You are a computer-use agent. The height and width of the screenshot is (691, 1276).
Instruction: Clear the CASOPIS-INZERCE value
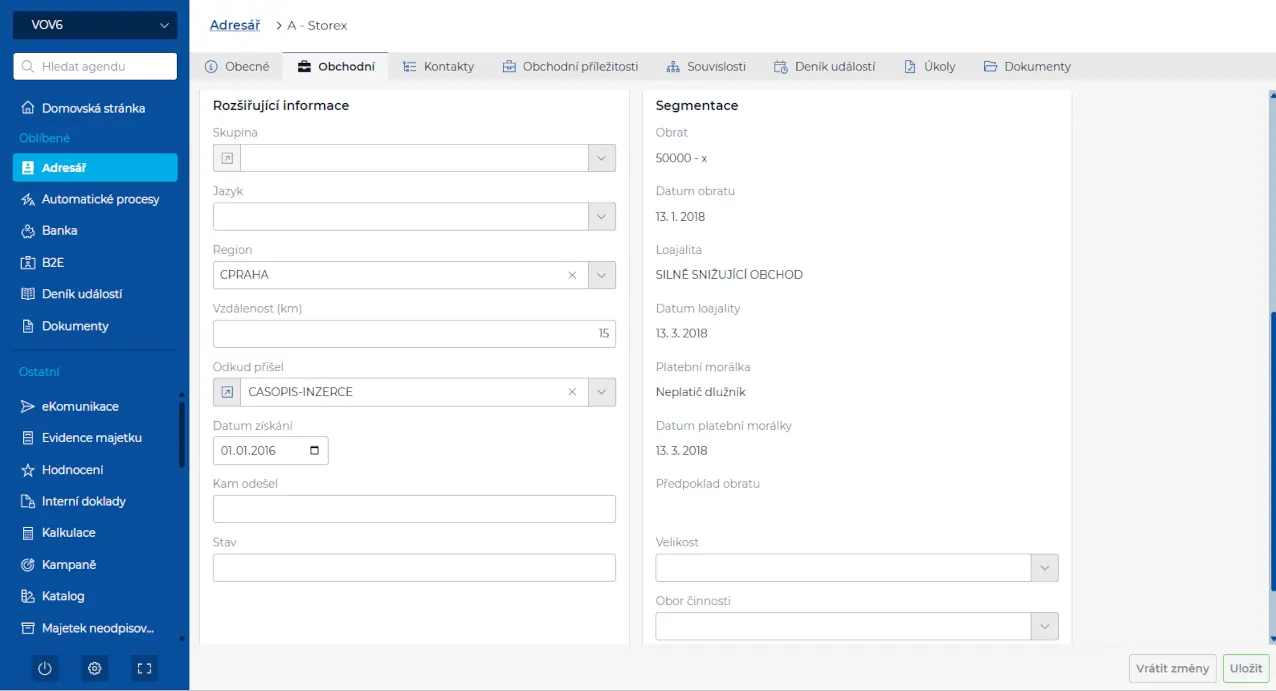click(572, 392)
